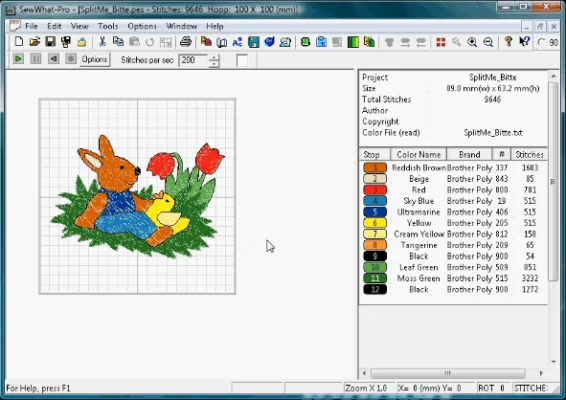The image size is (566, 400).
Task: Click the open book toolbar icon
Action: 222,42
